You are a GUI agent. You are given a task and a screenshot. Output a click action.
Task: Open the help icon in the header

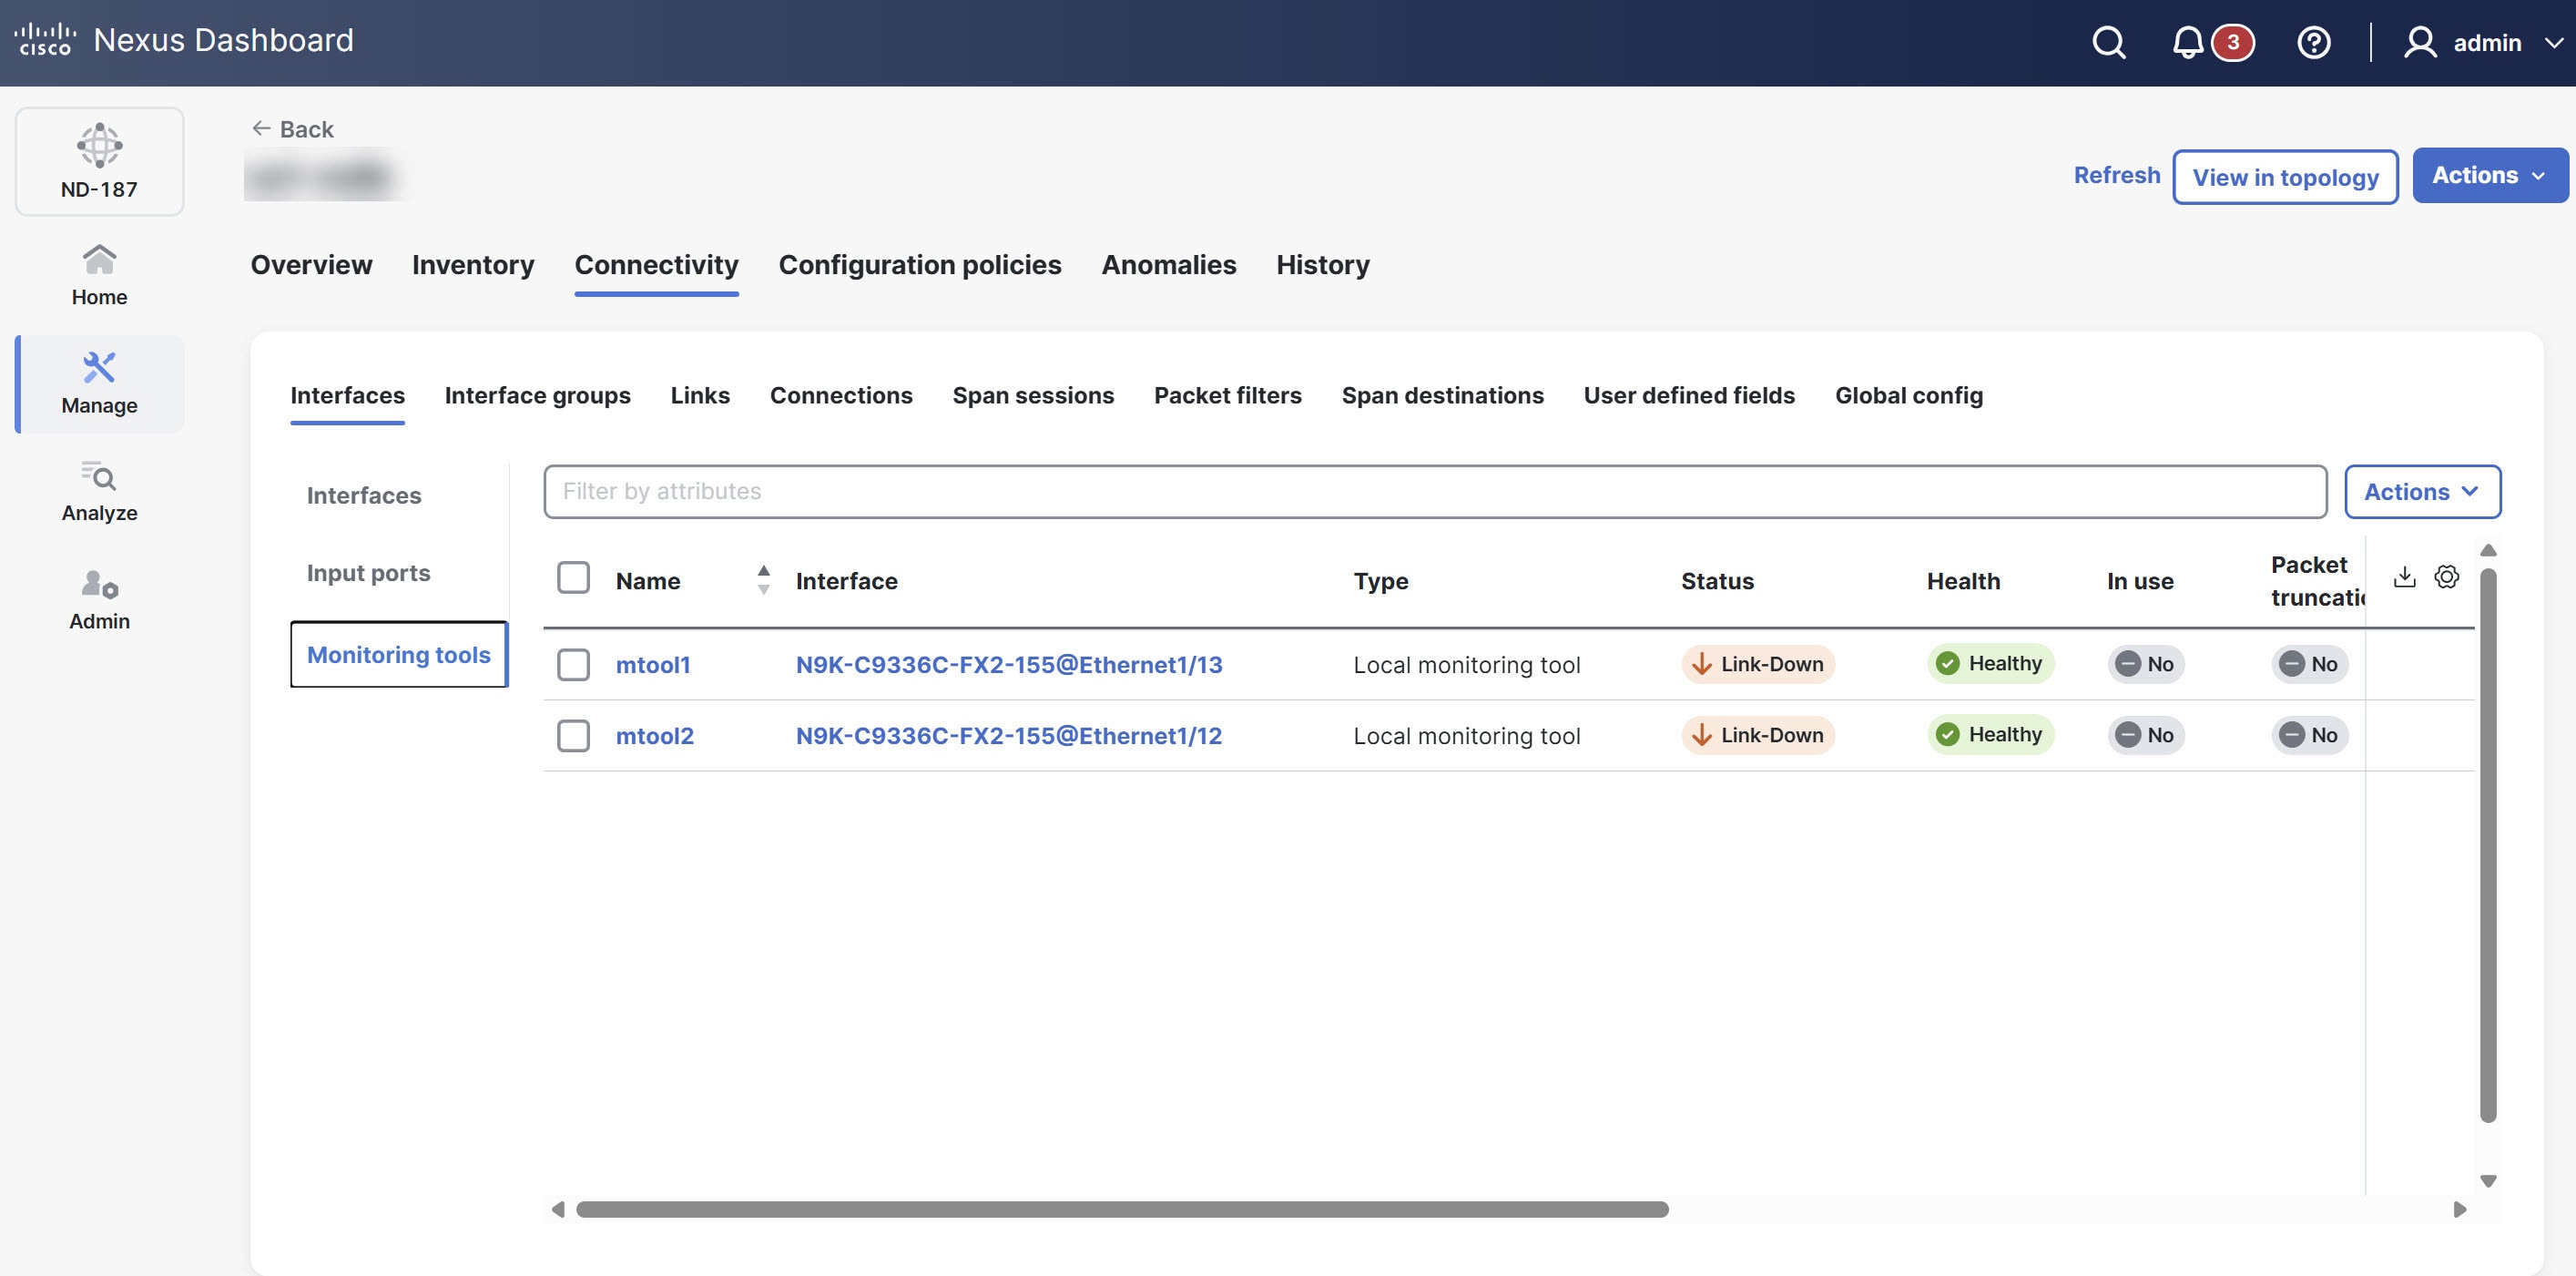(2313, 42)
